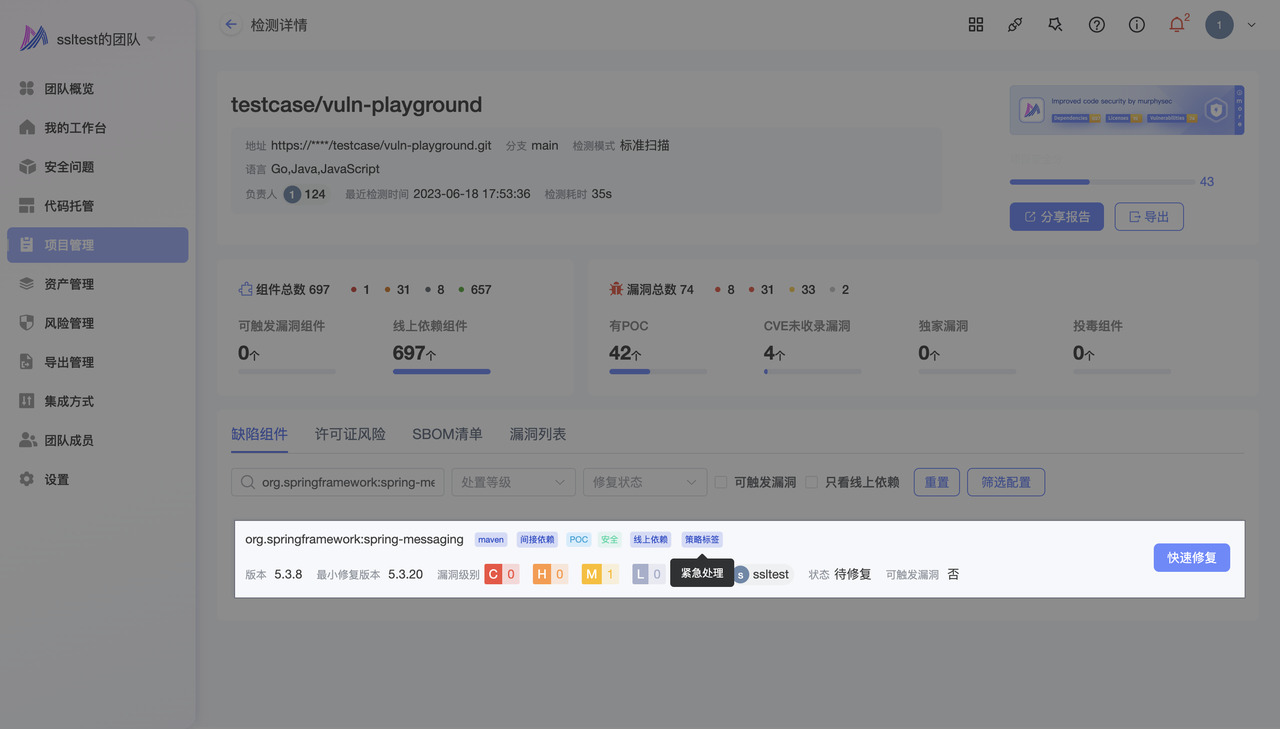Enable the 可触发漏洞 checkbox
This screenshot has height=729, width=1280.
click(721, 482)
